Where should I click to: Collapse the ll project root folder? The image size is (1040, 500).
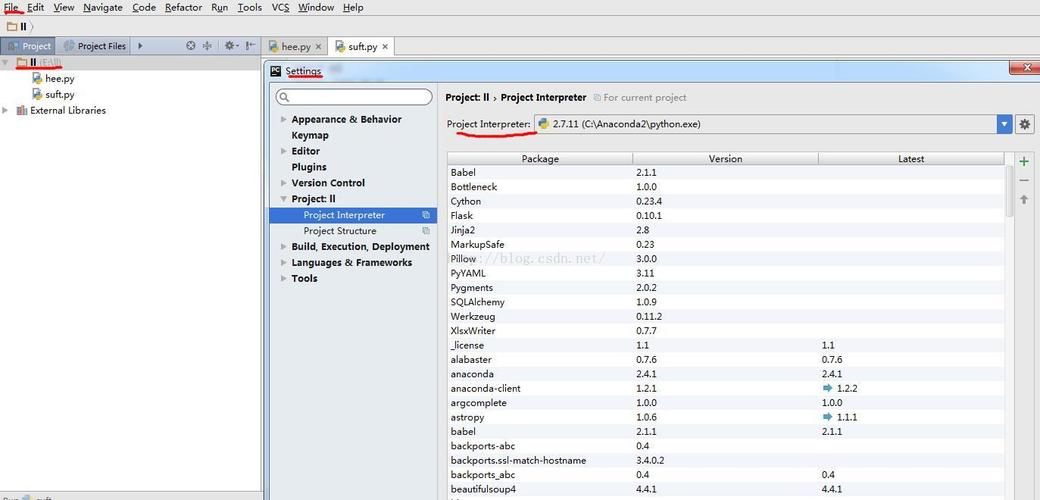tap(6, 62)
